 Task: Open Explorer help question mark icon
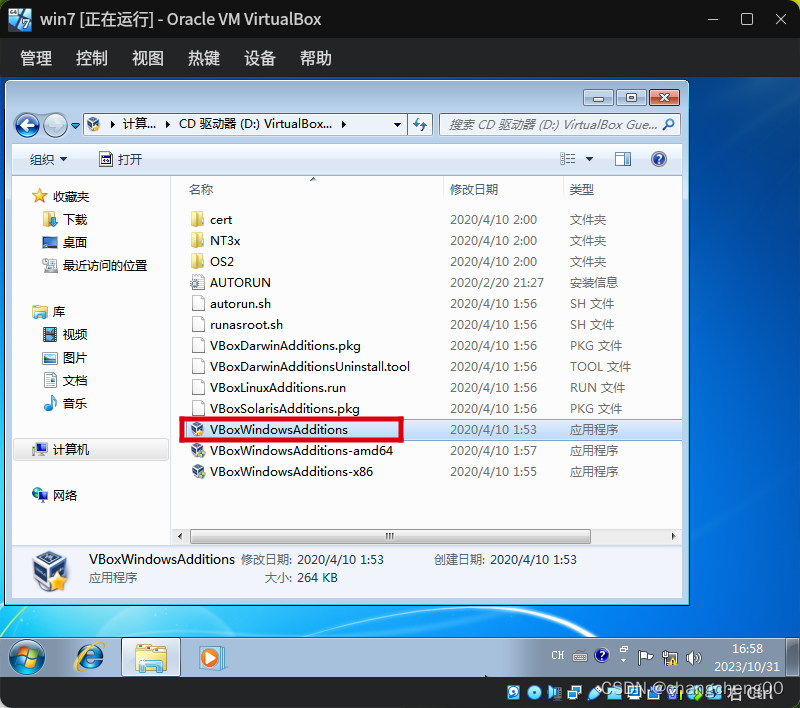[658, 159]
